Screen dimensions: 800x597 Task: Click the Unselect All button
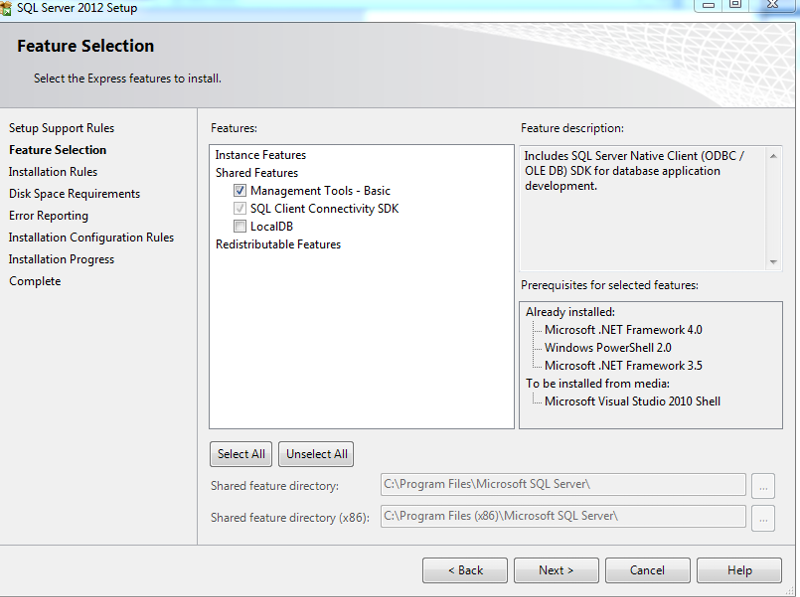coord(316,454)
